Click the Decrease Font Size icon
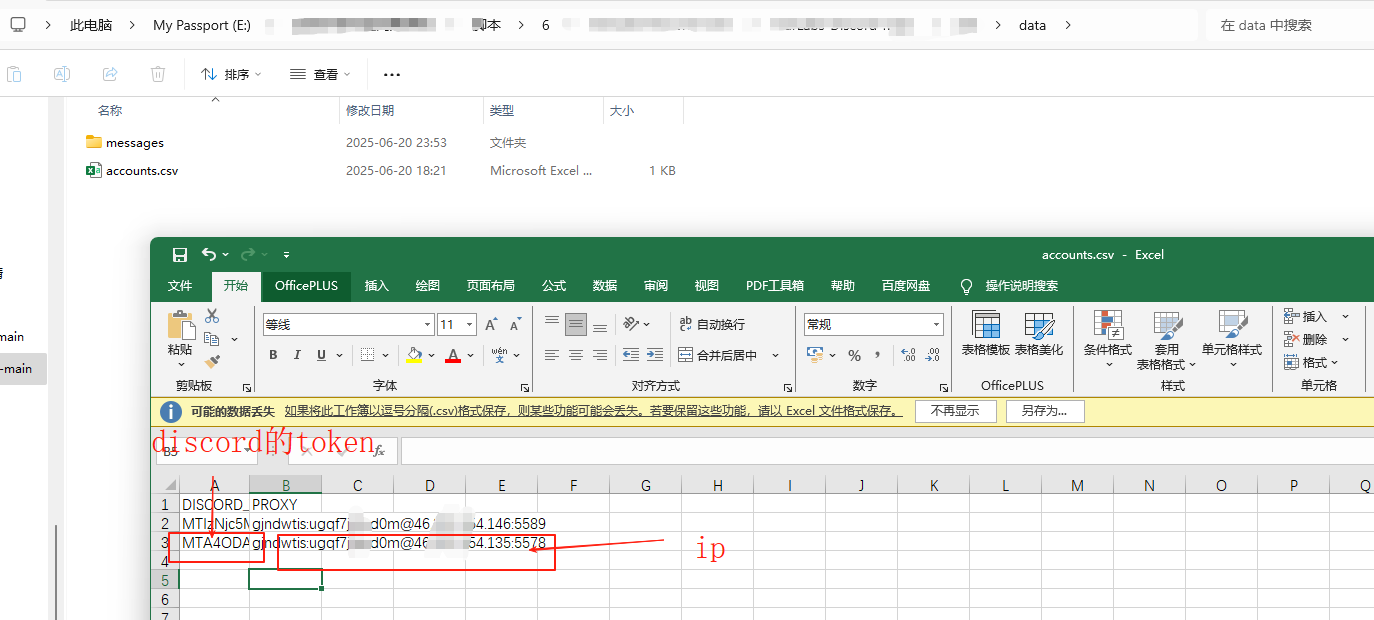 click(x=515, y=325)
